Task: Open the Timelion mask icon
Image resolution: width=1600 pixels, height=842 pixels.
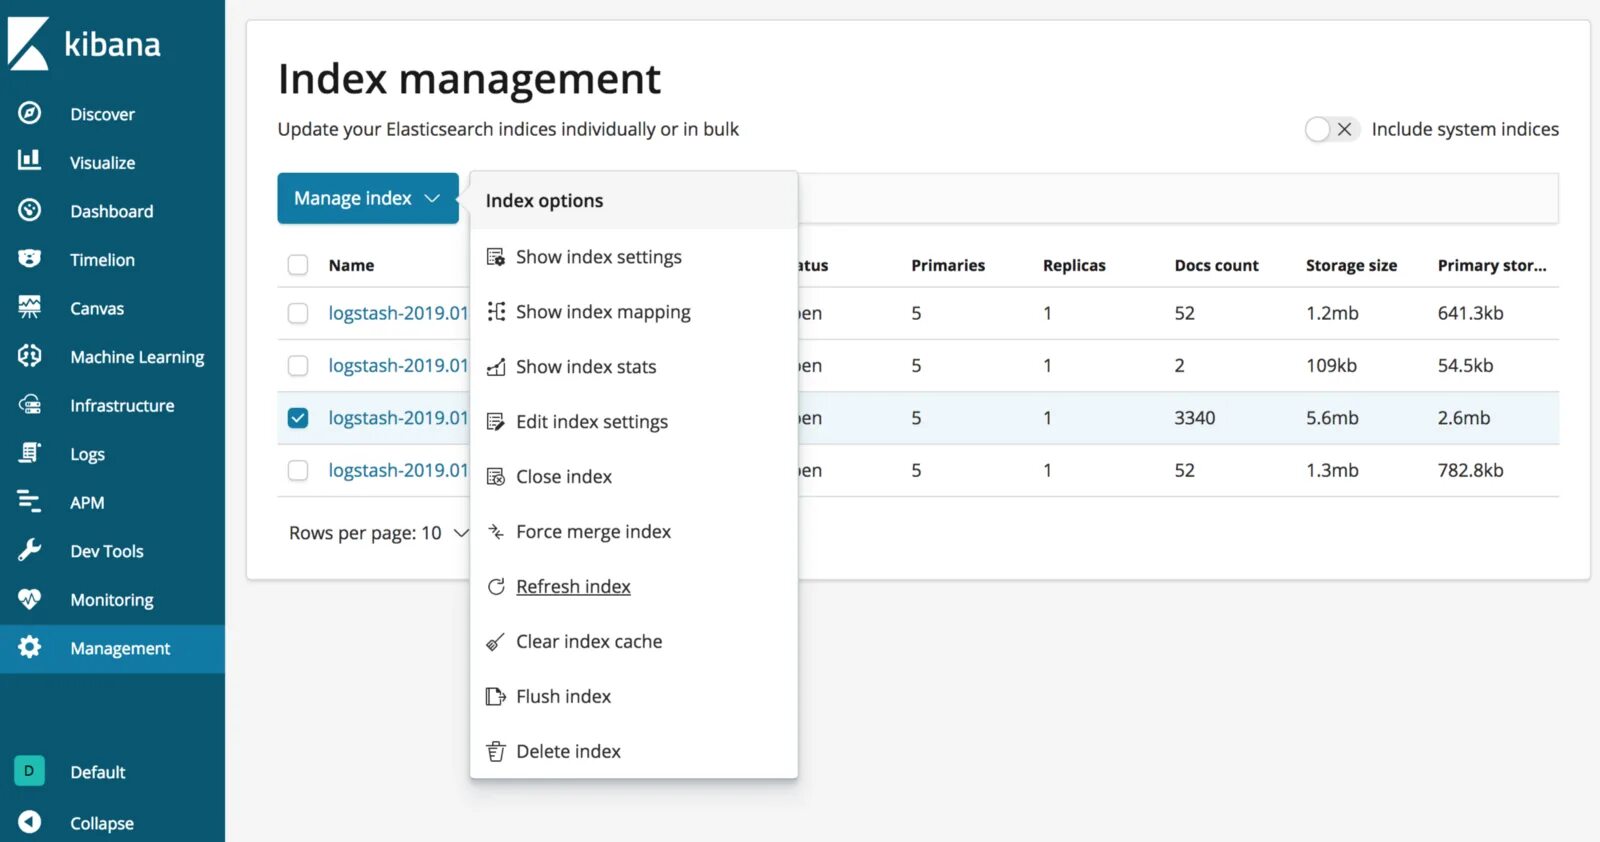Action: click(30, 258)
